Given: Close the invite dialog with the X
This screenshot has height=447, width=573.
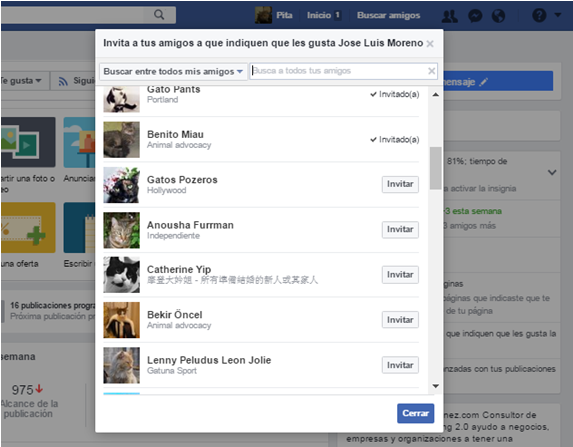Looking at the screenshot, I should [x=430, y=44].
